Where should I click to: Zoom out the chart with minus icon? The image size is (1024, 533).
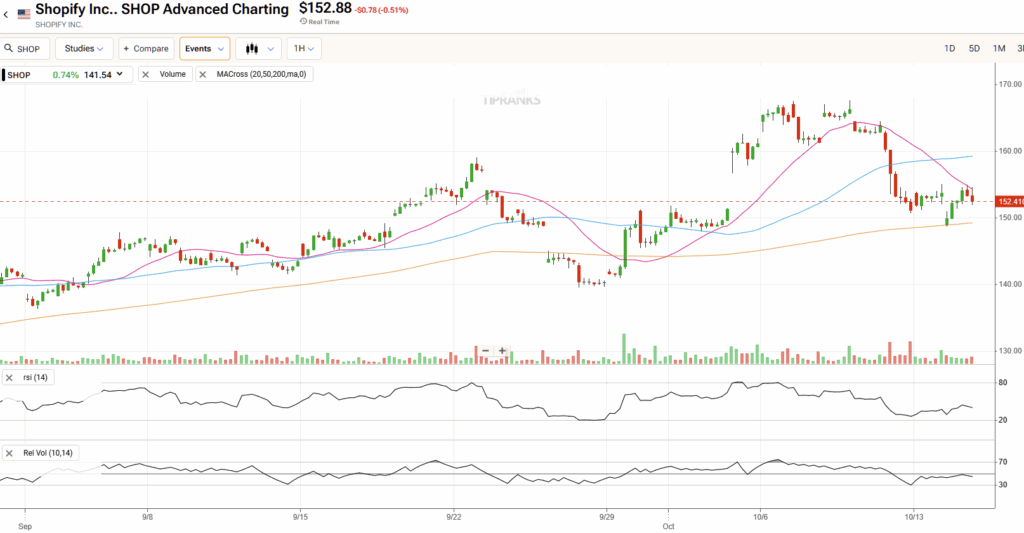point(485,350)
